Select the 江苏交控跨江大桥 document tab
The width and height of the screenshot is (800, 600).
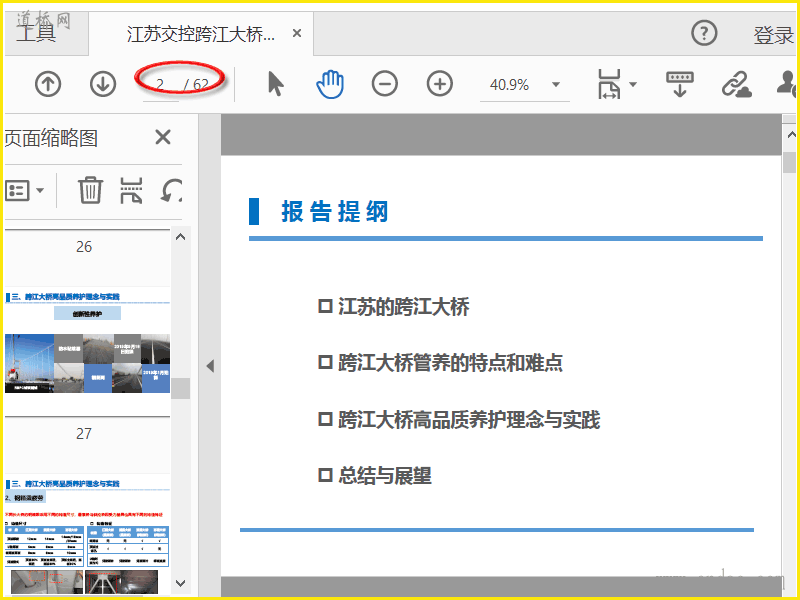click(201, 34)
